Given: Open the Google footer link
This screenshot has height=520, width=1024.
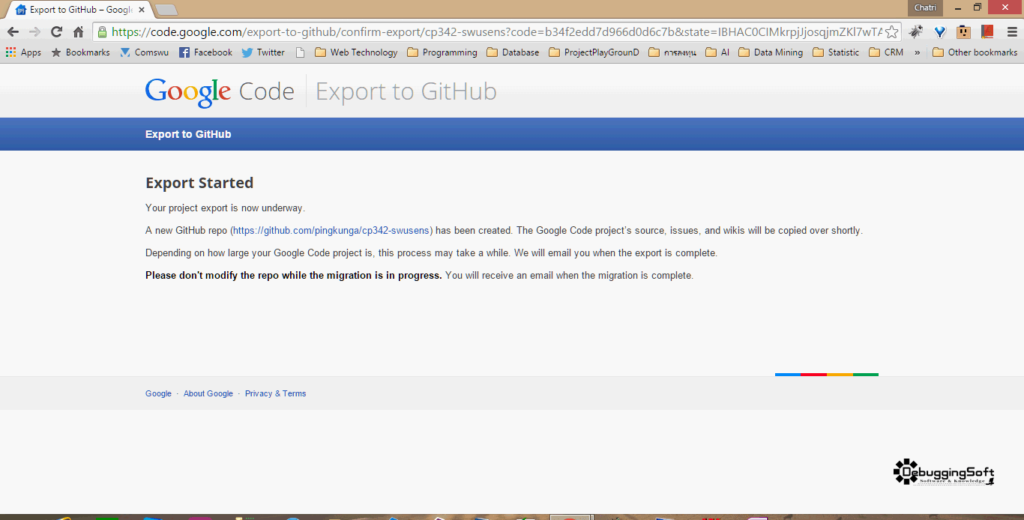Looking at the screenshot, I should [x=158, y=393].
